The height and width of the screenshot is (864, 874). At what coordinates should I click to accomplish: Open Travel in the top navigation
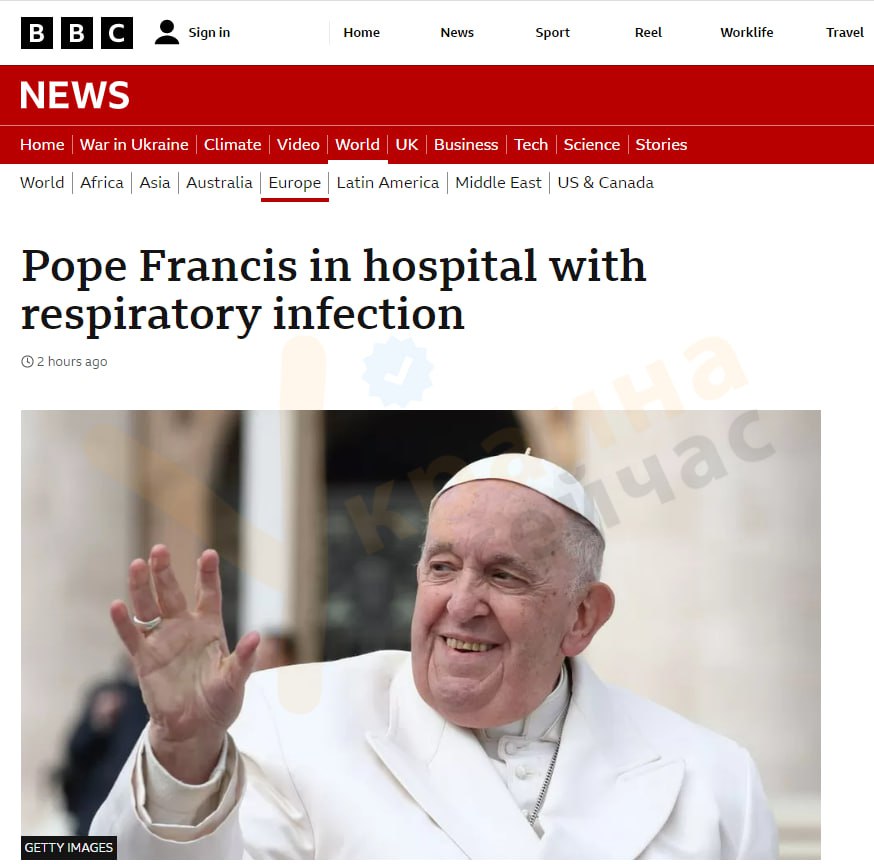click(x=844, y=32)
